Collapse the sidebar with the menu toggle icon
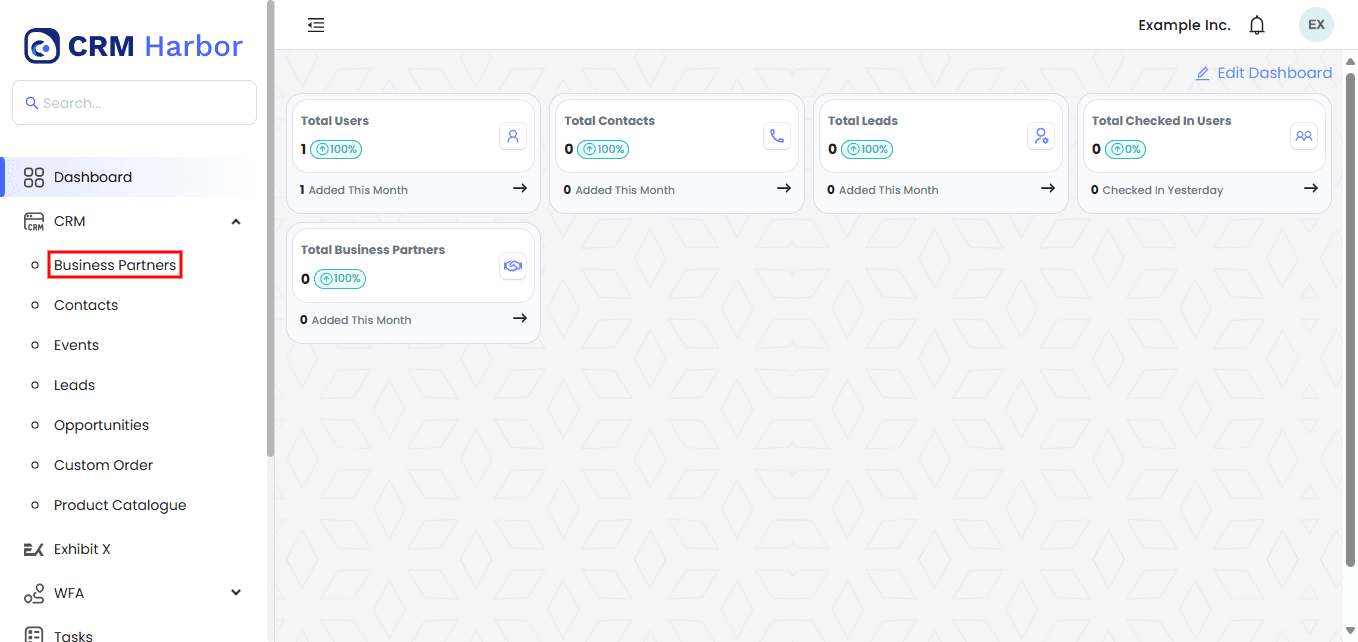1358x642 pixels. tap(316, 25)
